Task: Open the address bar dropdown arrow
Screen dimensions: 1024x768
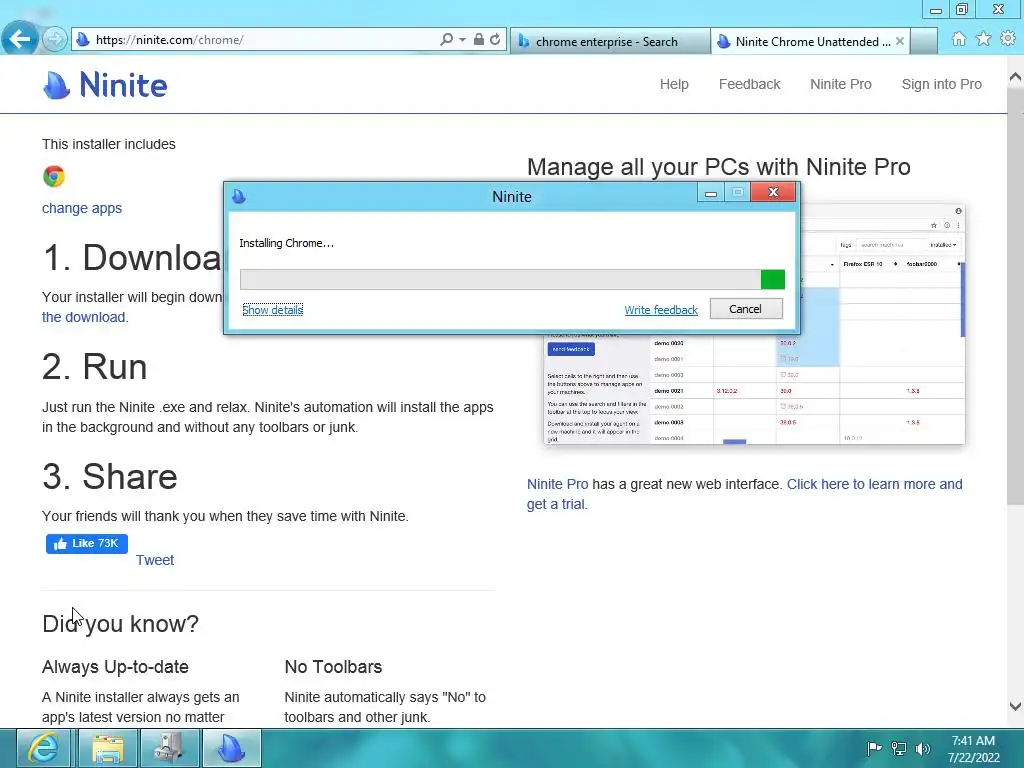Action: tap(462, 40)
